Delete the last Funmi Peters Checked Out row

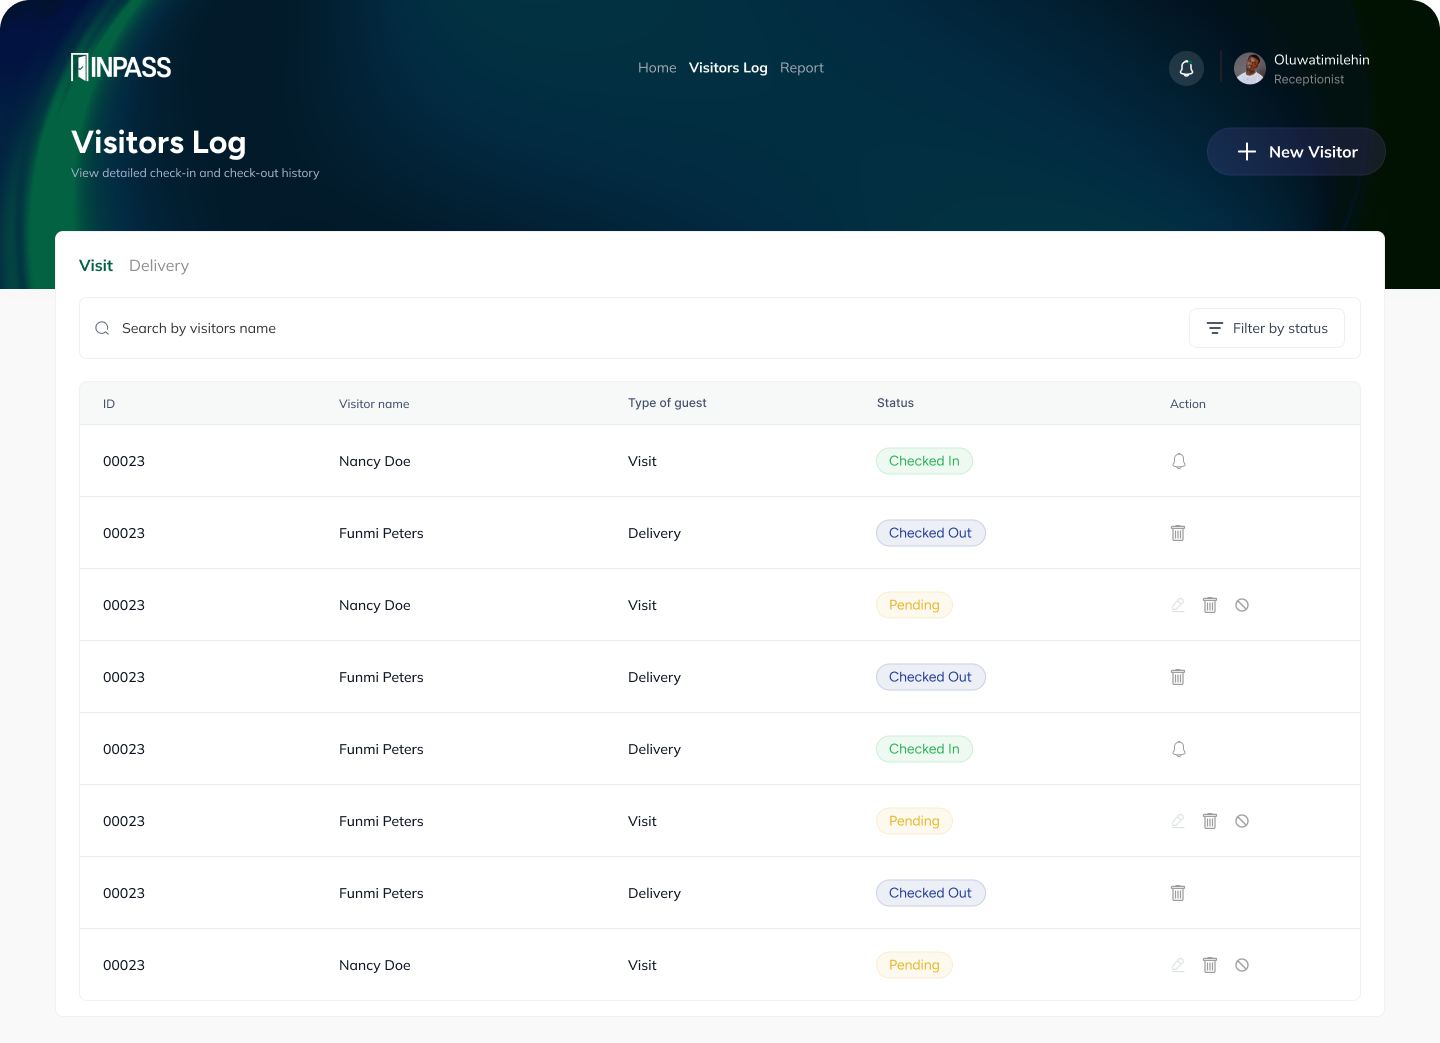[1178, 893]
